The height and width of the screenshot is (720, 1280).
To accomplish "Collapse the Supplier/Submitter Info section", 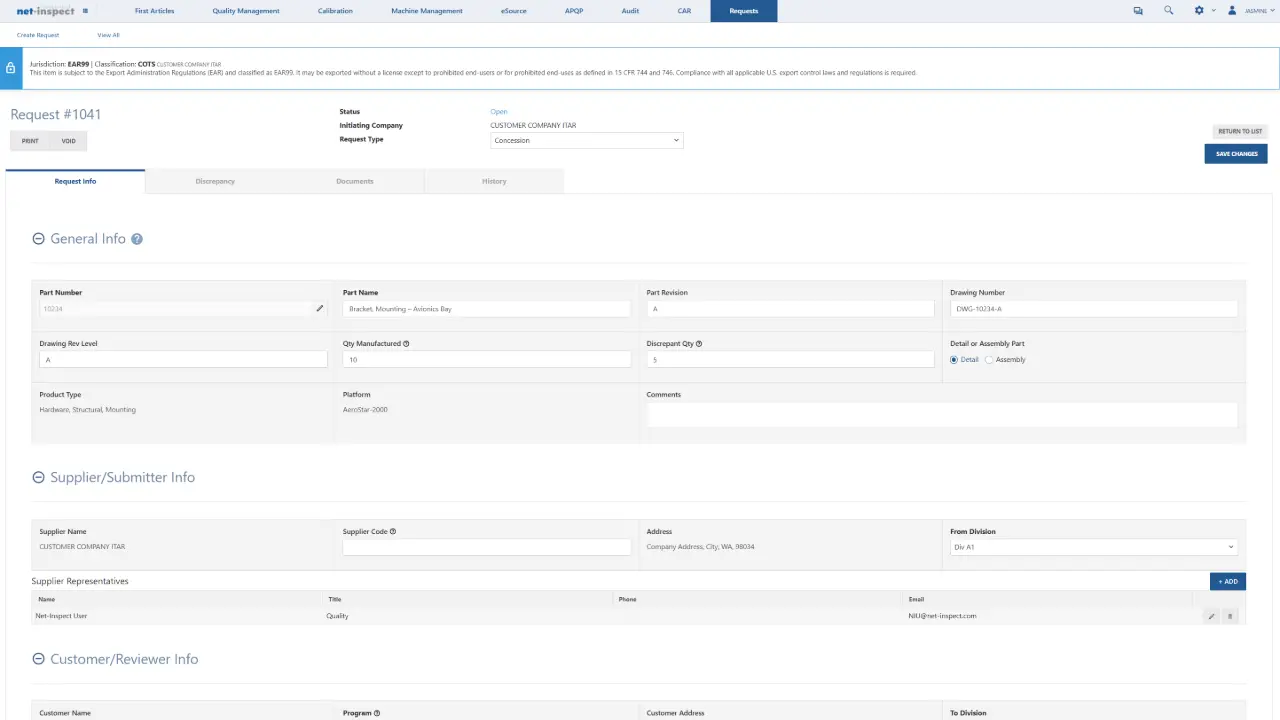I will (37, 477).
